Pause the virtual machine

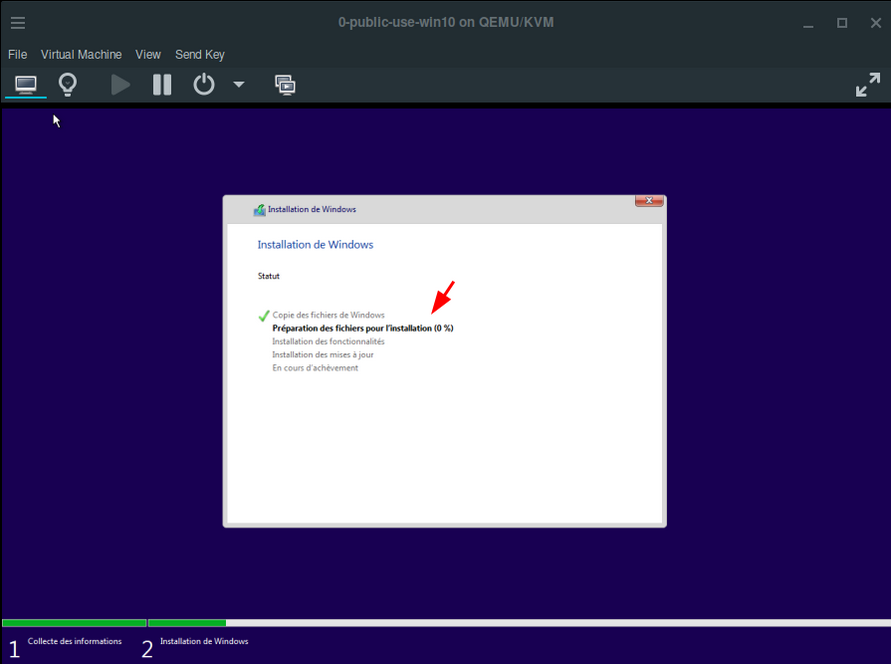[x=162, y=85]
